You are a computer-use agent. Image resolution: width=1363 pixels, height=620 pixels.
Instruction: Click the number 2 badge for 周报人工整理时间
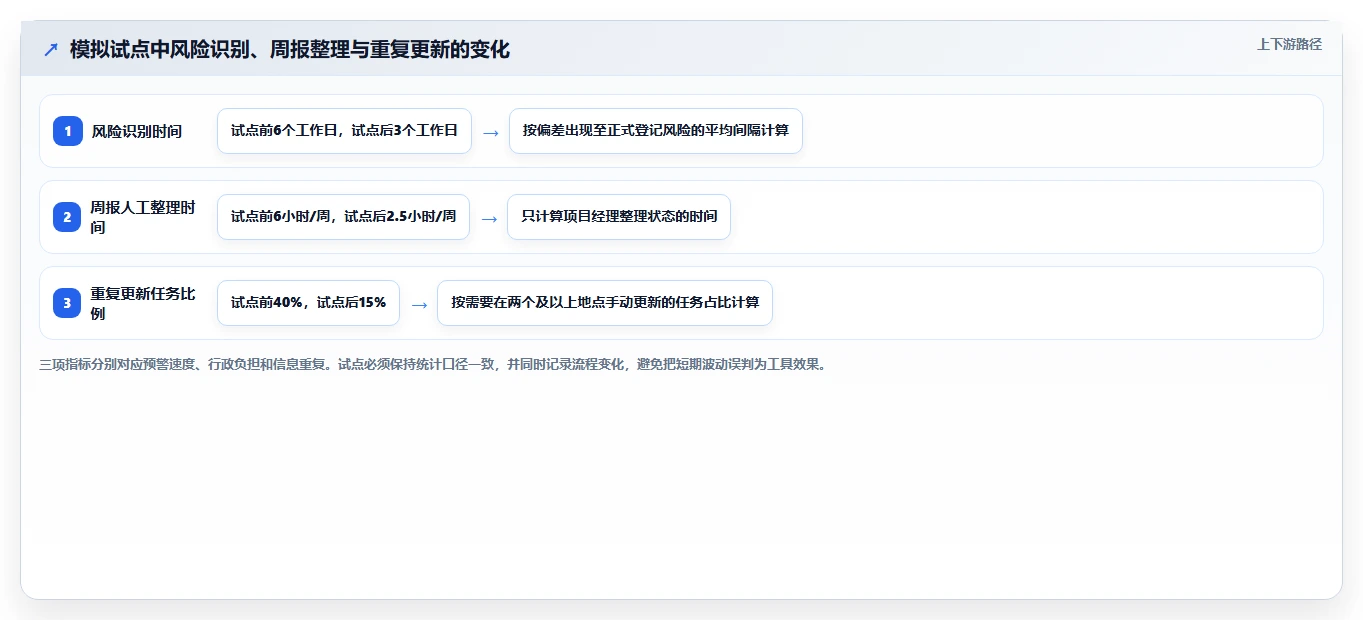[x=68, y=217]
